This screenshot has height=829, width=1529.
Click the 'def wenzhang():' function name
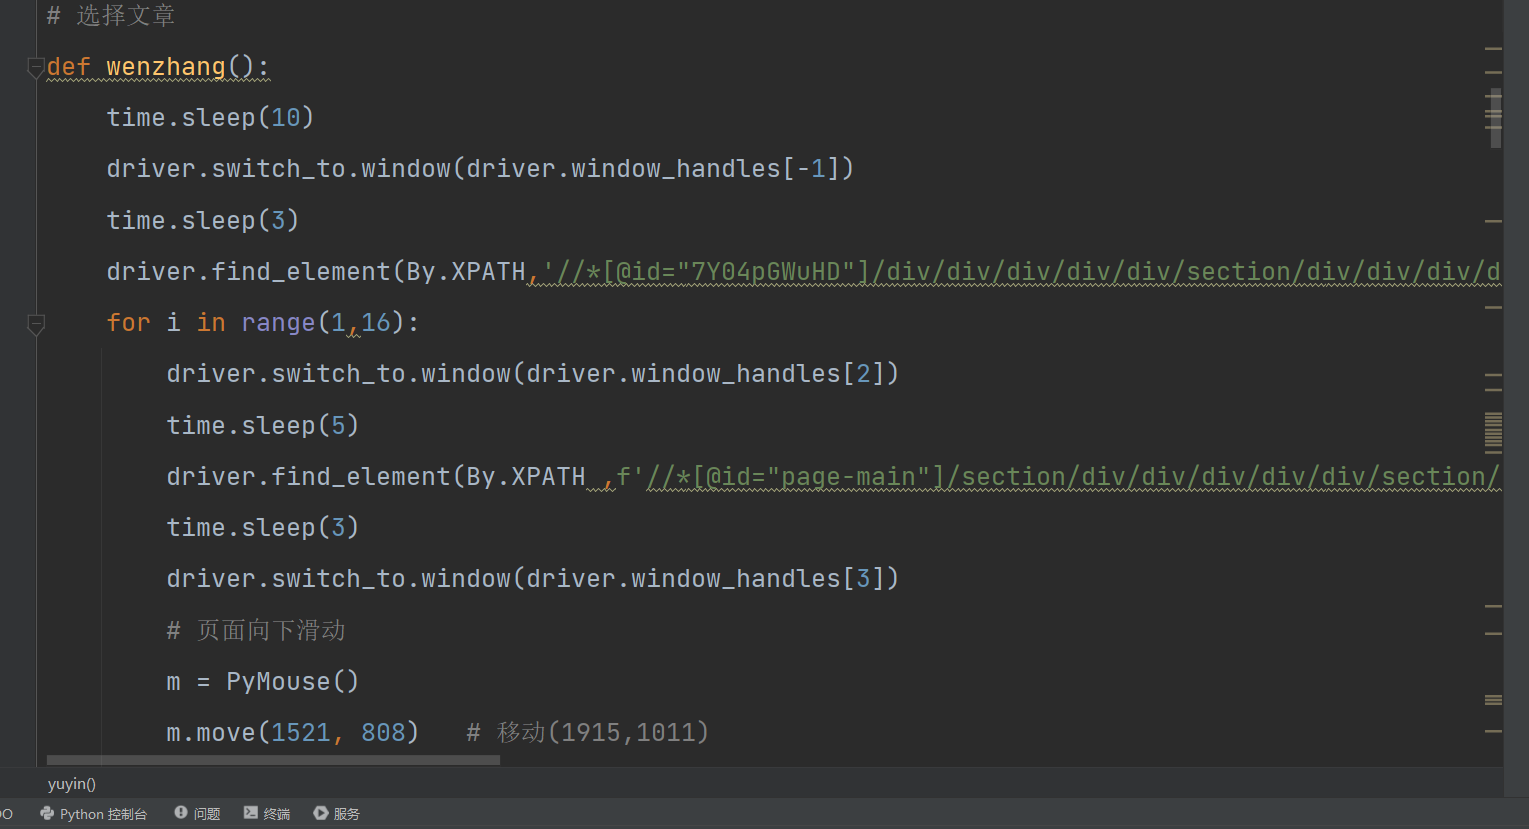tap(166, 67)
